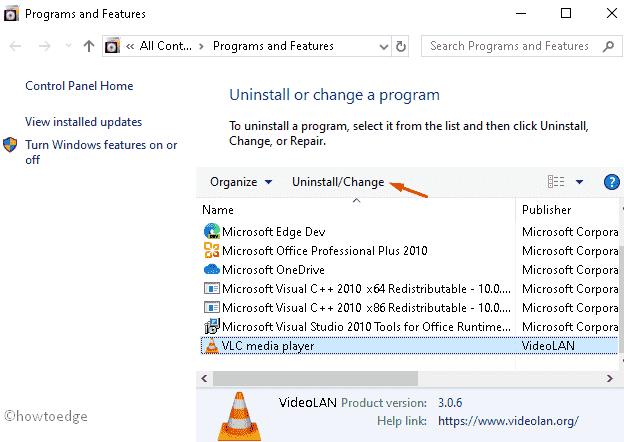The height and width of the screenshot is (442, 624).
Task: Go up one folder level arrow
Action: coord(89,46)
